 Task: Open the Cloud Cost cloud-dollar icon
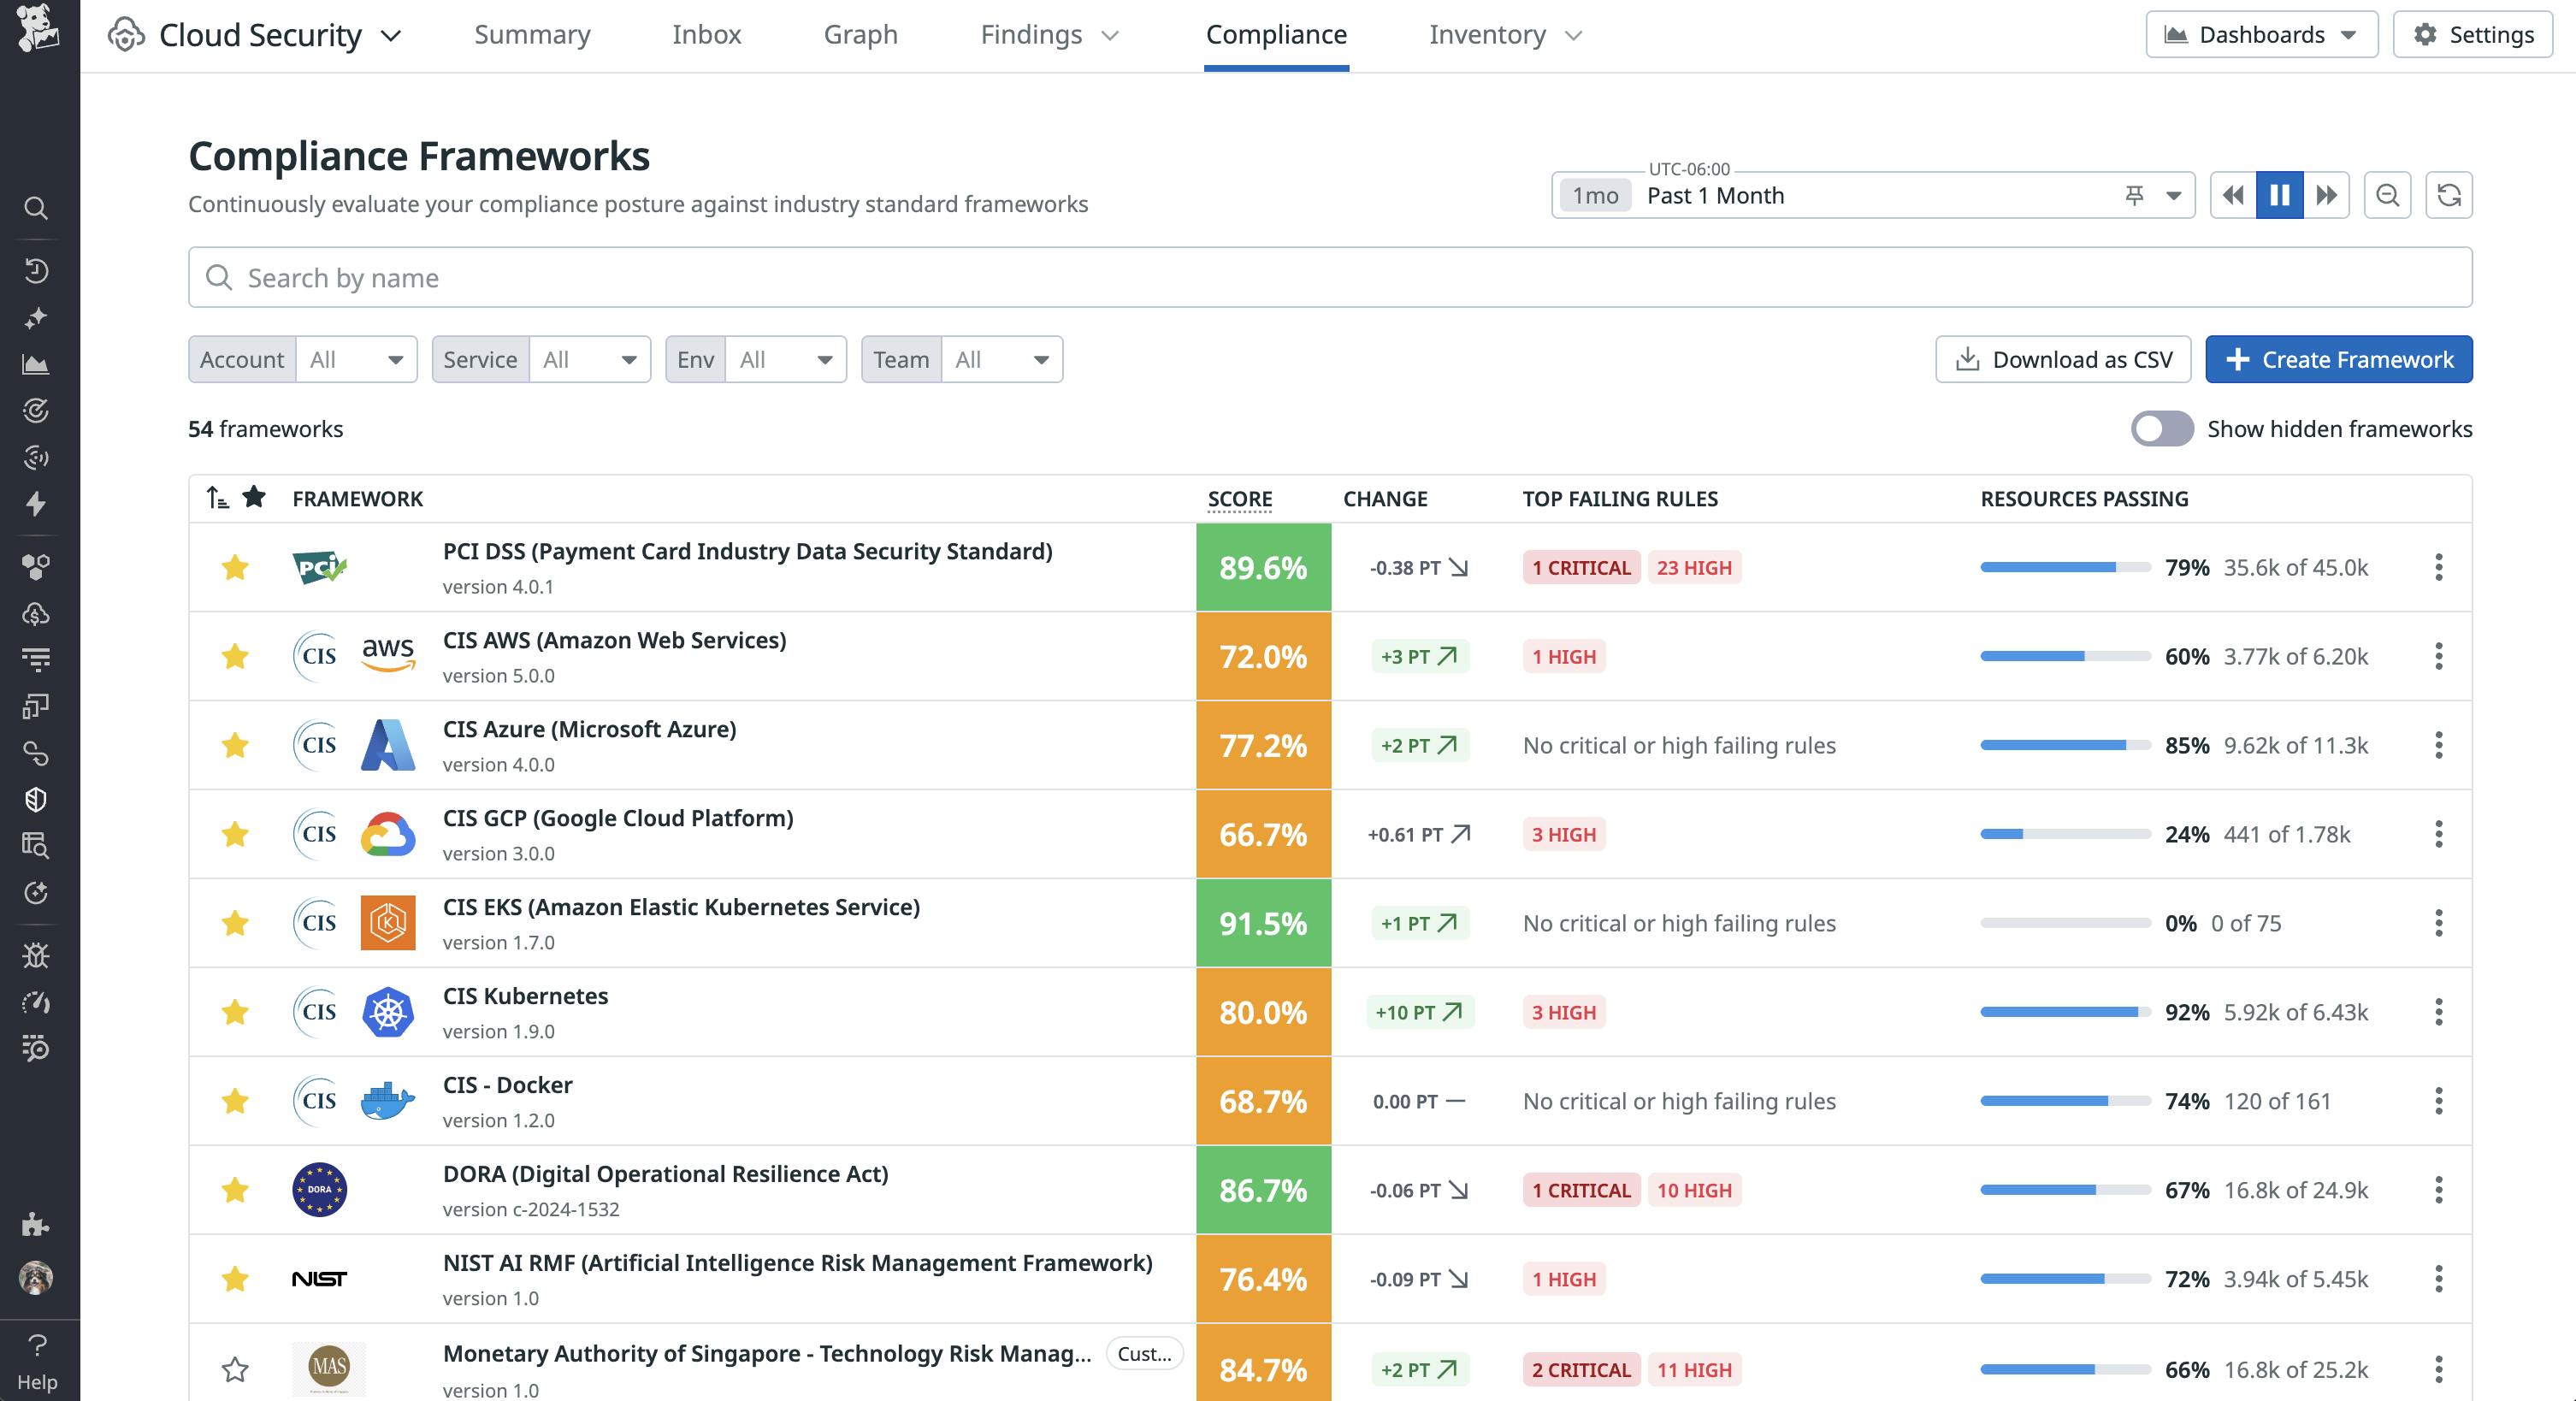(x=37, y=613)
